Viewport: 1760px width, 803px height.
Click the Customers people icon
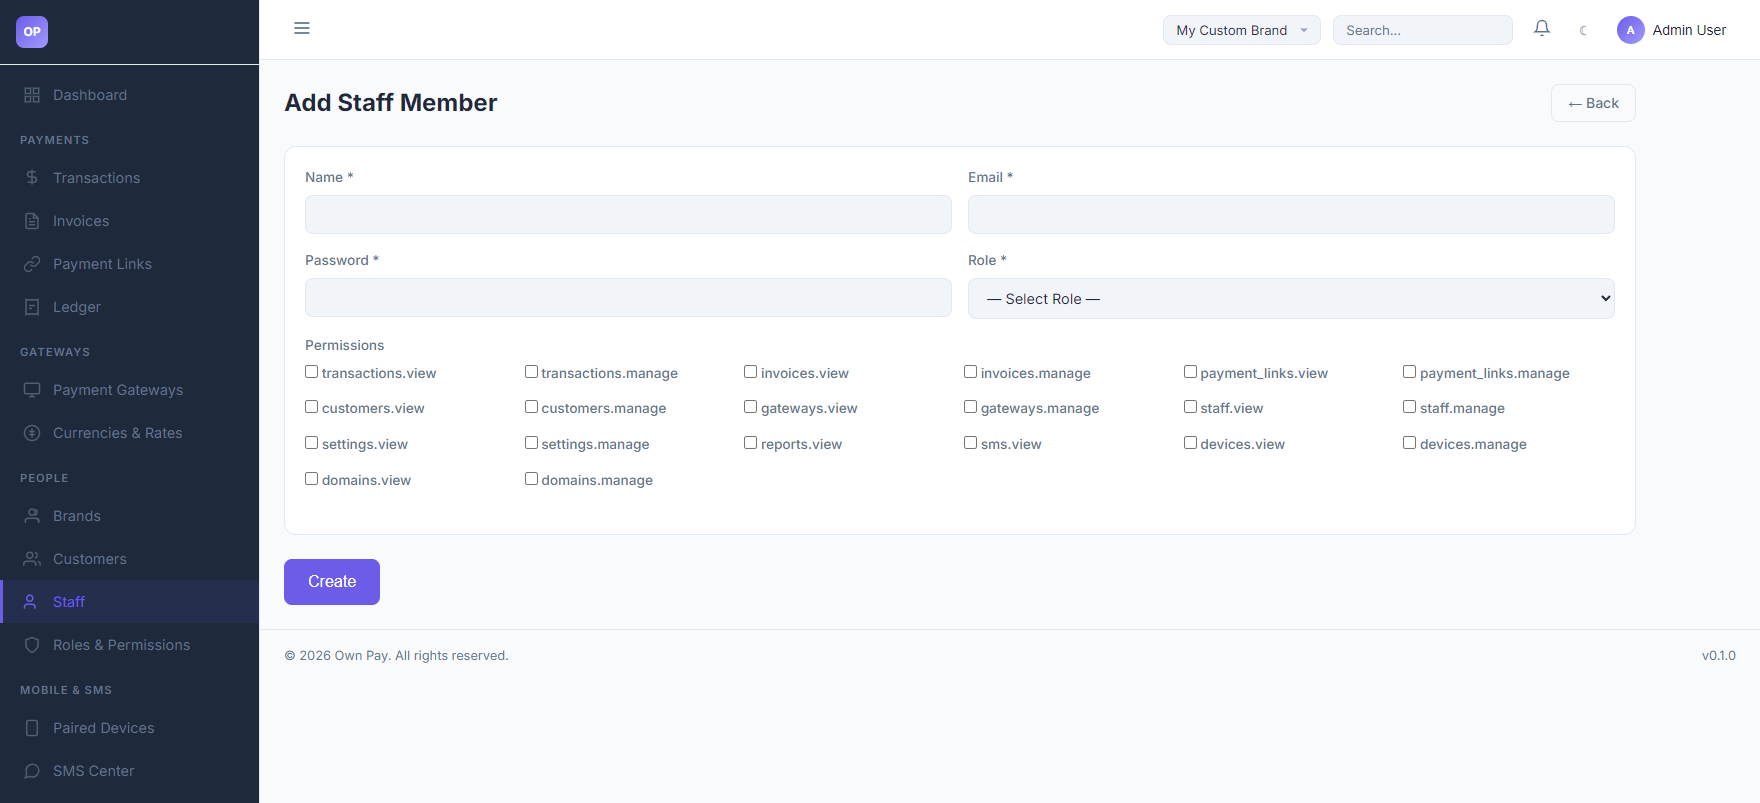click(x=32, y=559)
